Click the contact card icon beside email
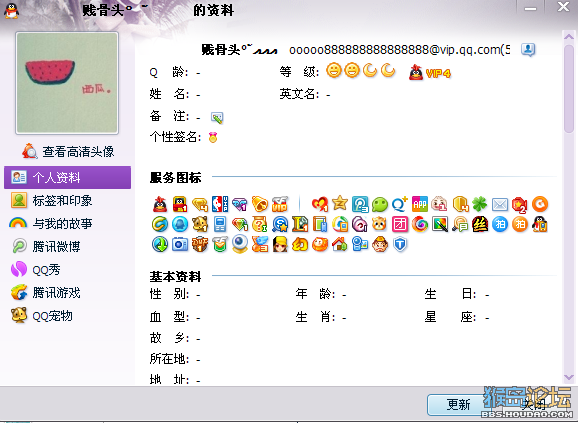578x423 pixels. tap(528, 49)
